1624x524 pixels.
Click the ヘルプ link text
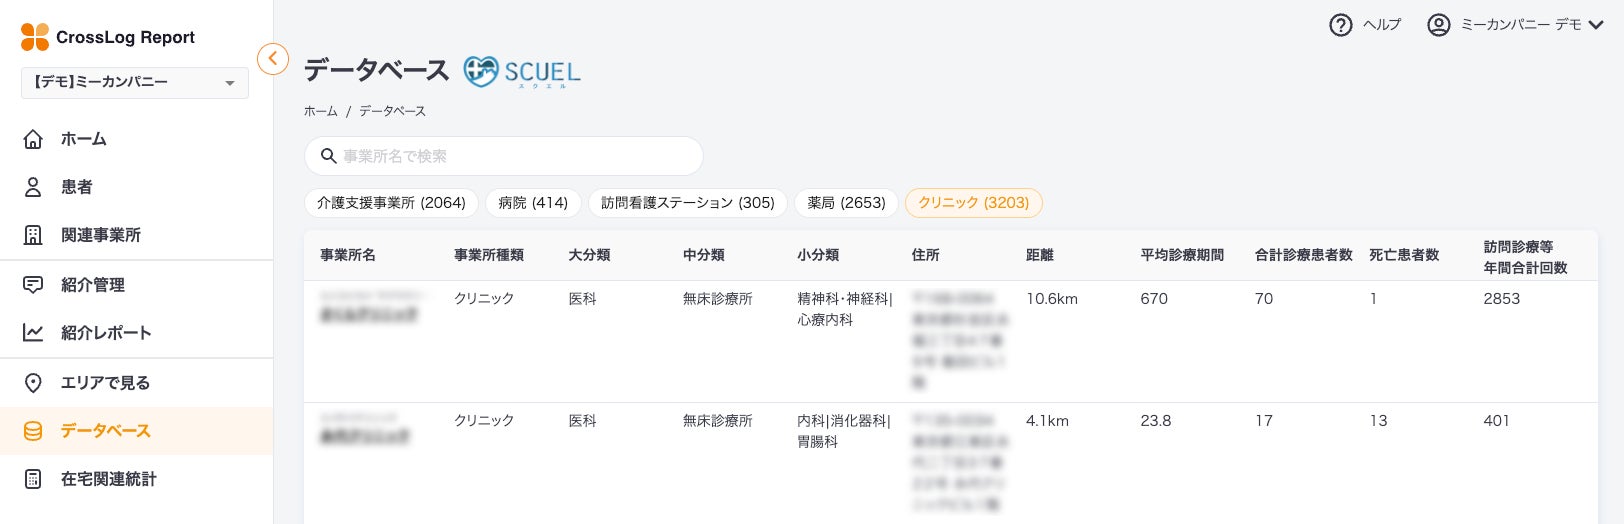[1382, 25]
